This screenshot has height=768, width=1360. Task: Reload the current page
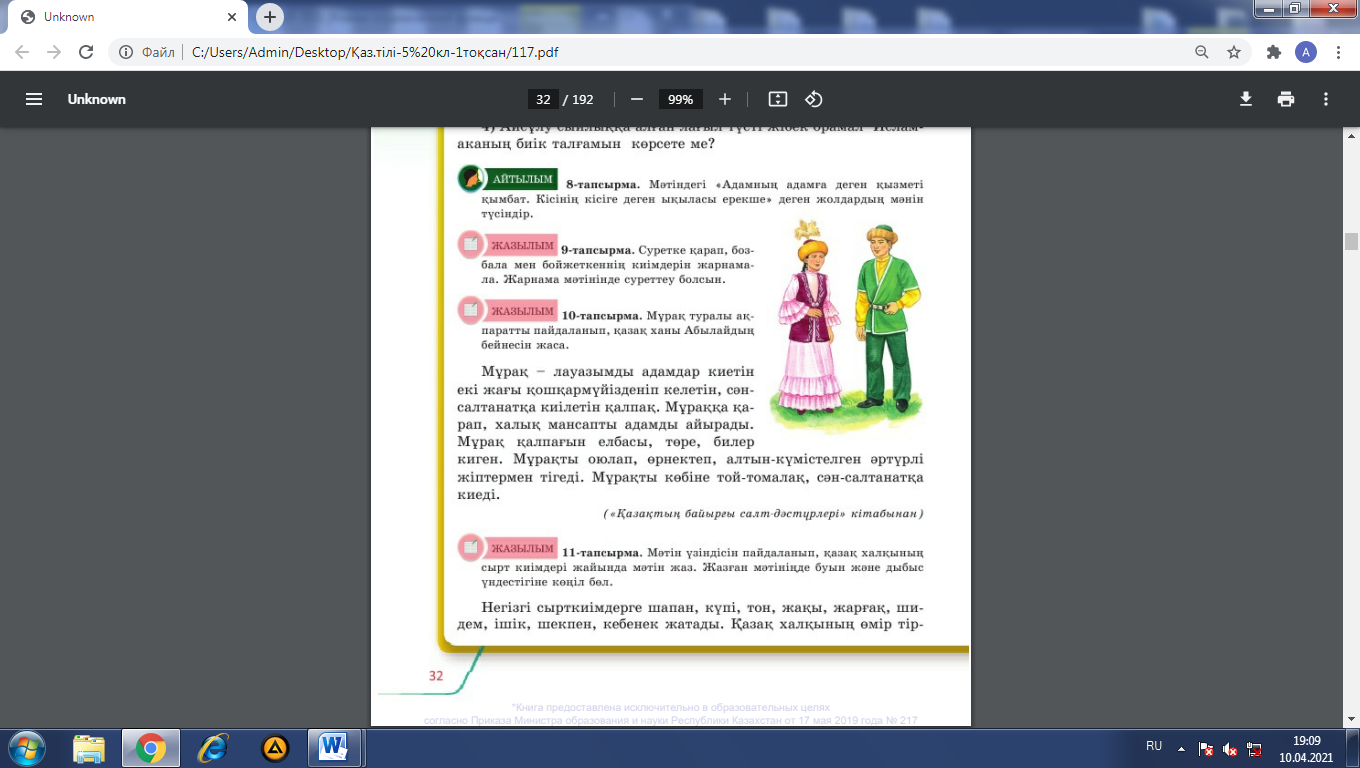click(x=86, y=52)
